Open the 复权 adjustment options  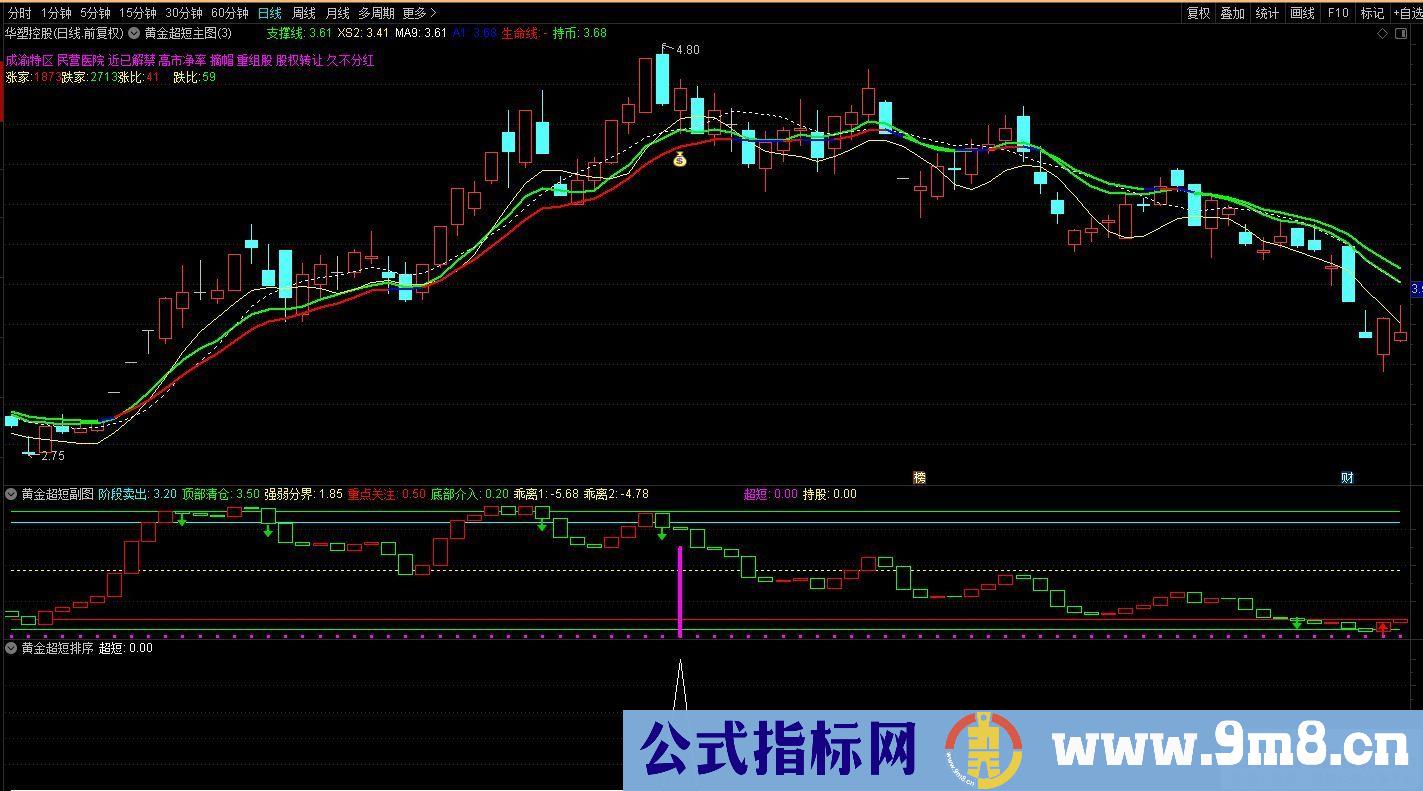point(1198,13)
